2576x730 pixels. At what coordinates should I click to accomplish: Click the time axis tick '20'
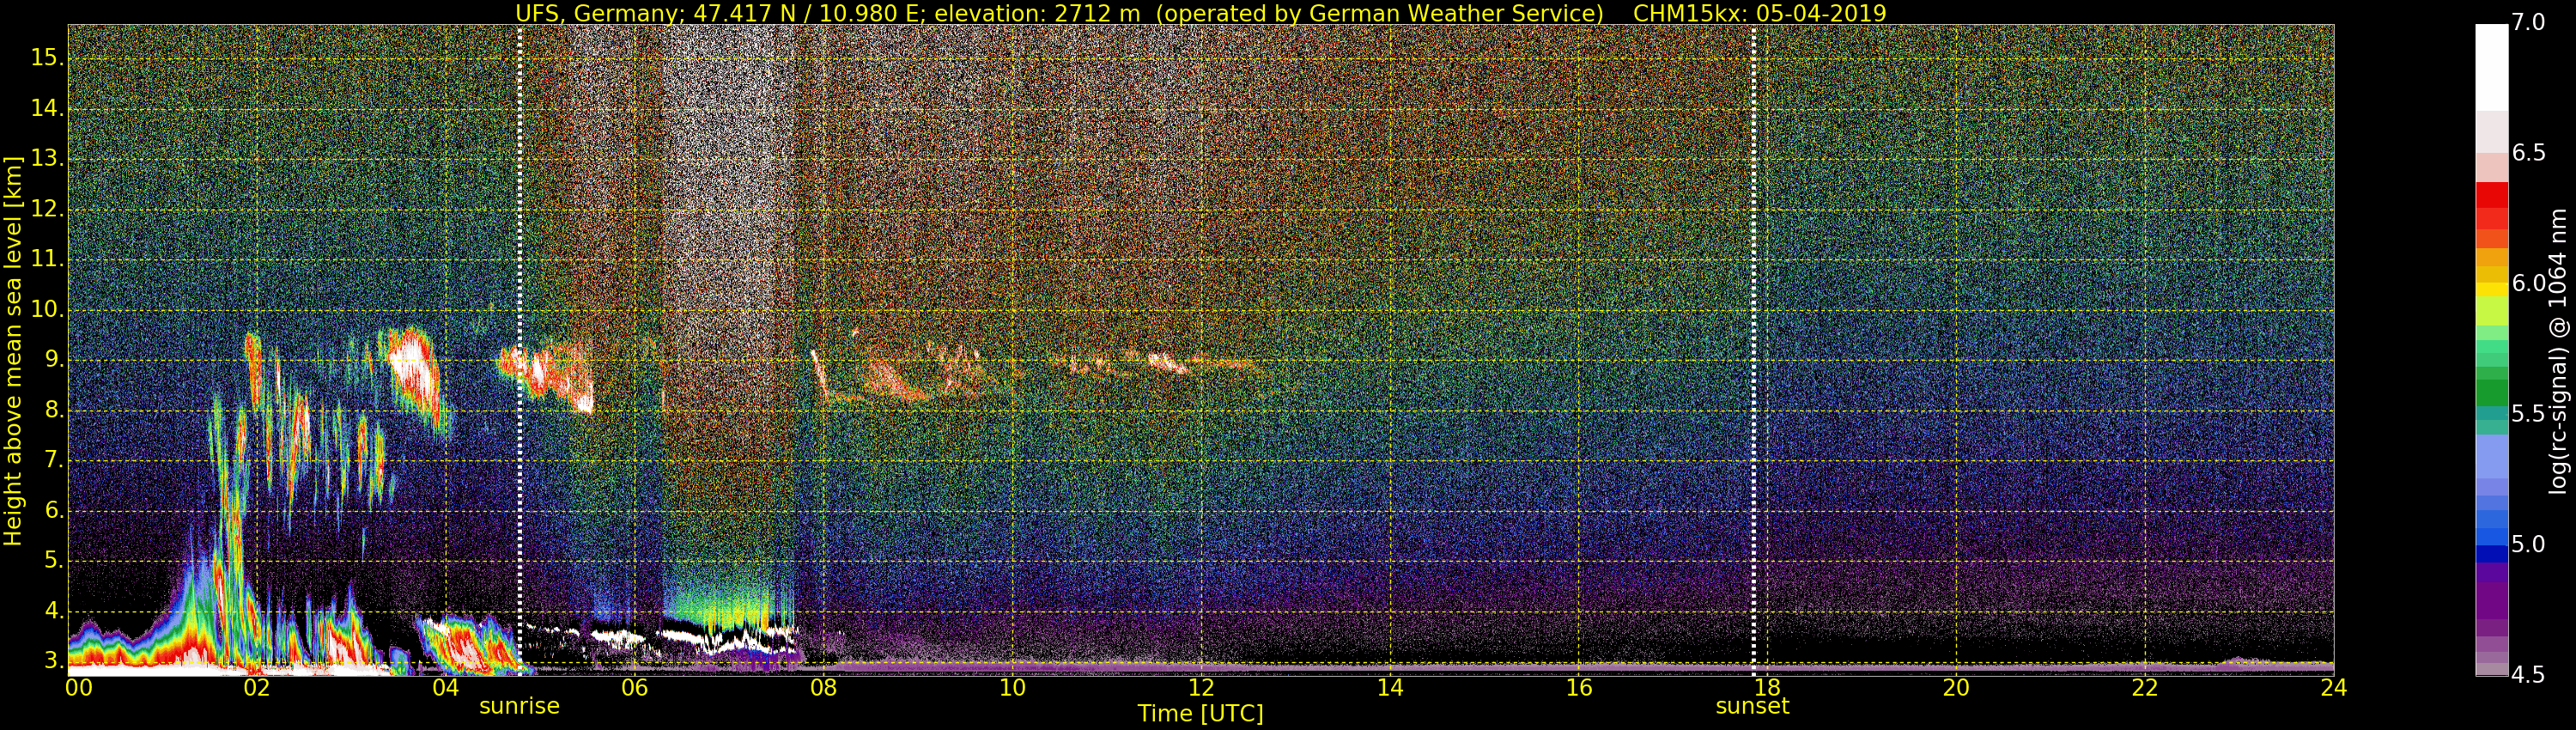[x=1956, y=688]
